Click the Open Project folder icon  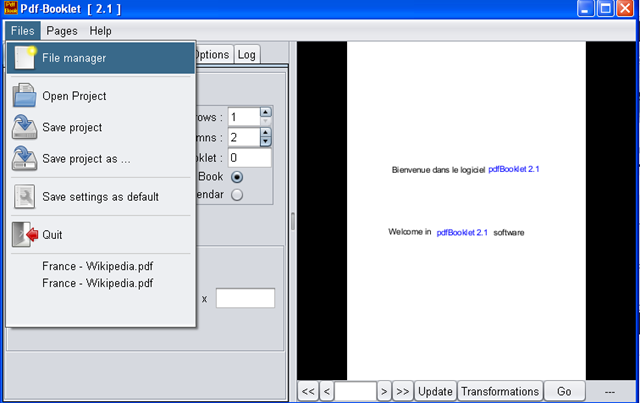(24, 96)
